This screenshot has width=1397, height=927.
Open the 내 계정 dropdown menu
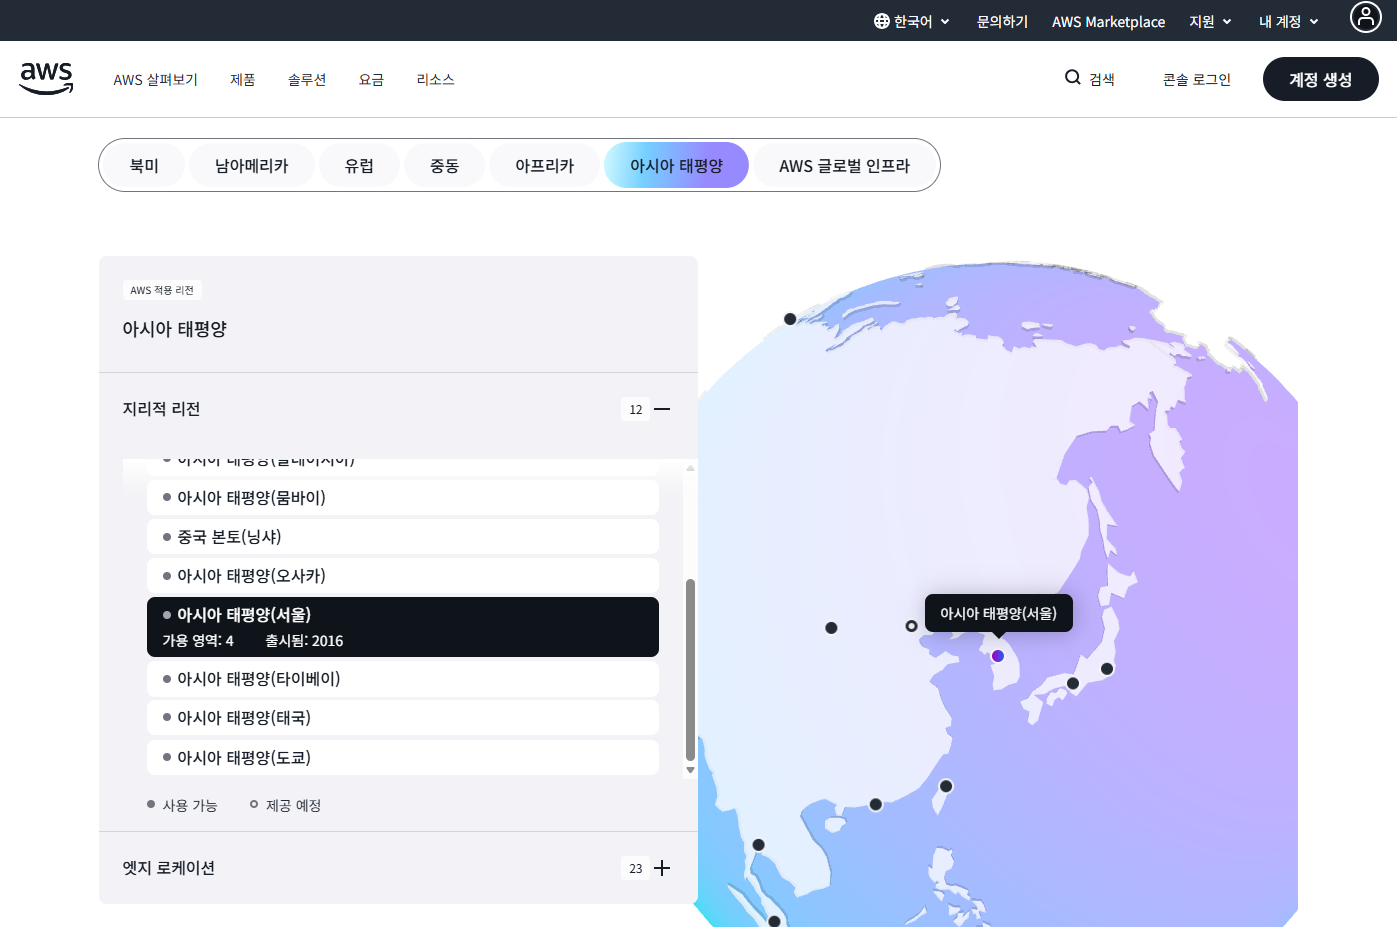click(x=1289, y=21)
